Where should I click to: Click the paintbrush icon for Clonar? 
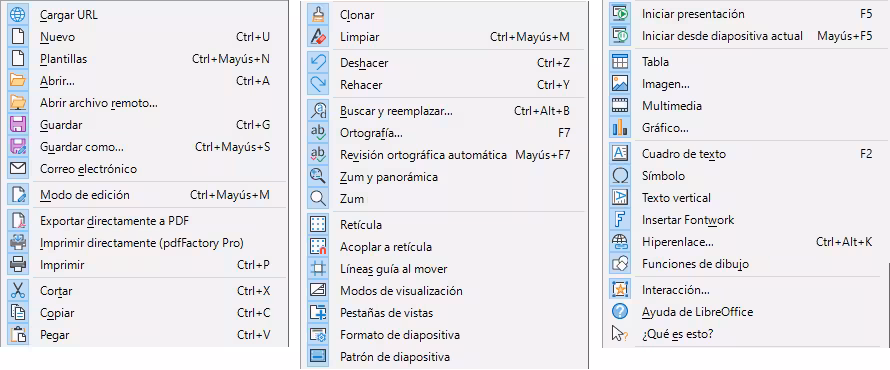318,15
